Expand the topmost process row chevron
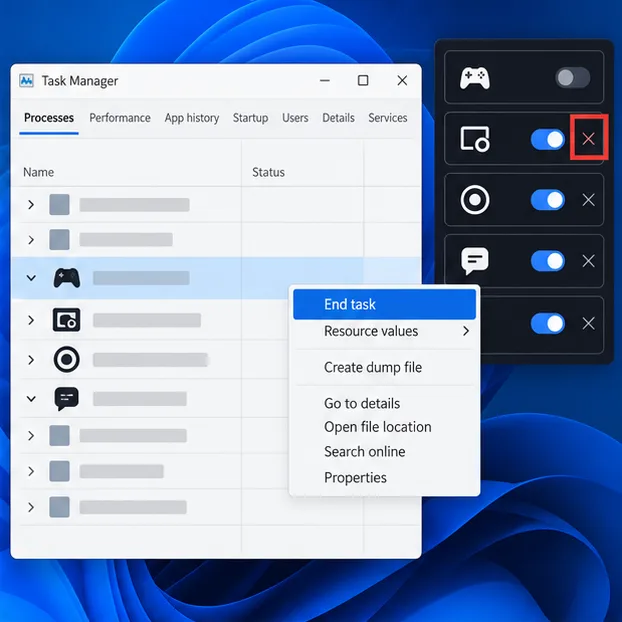Screen dimensions: 622x622 (31, 205)
